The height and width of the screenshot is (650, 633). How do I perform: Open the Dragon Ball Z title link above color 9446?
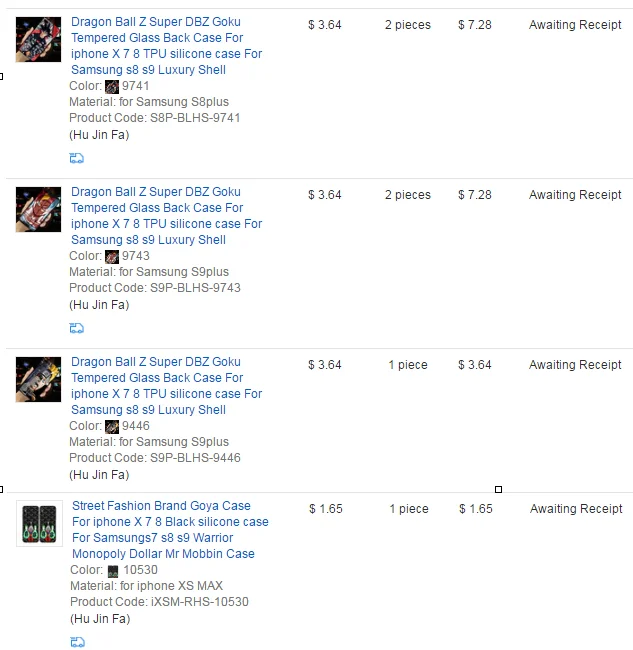click(167, 386)
